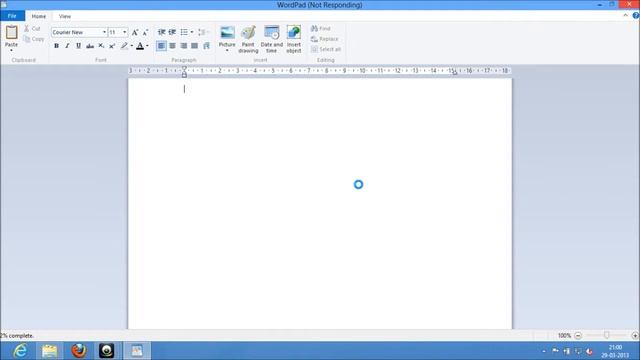This screenshot has width=640, height=360.
Task: Expand the highlight color dropdown arrow
Action: 132,46
